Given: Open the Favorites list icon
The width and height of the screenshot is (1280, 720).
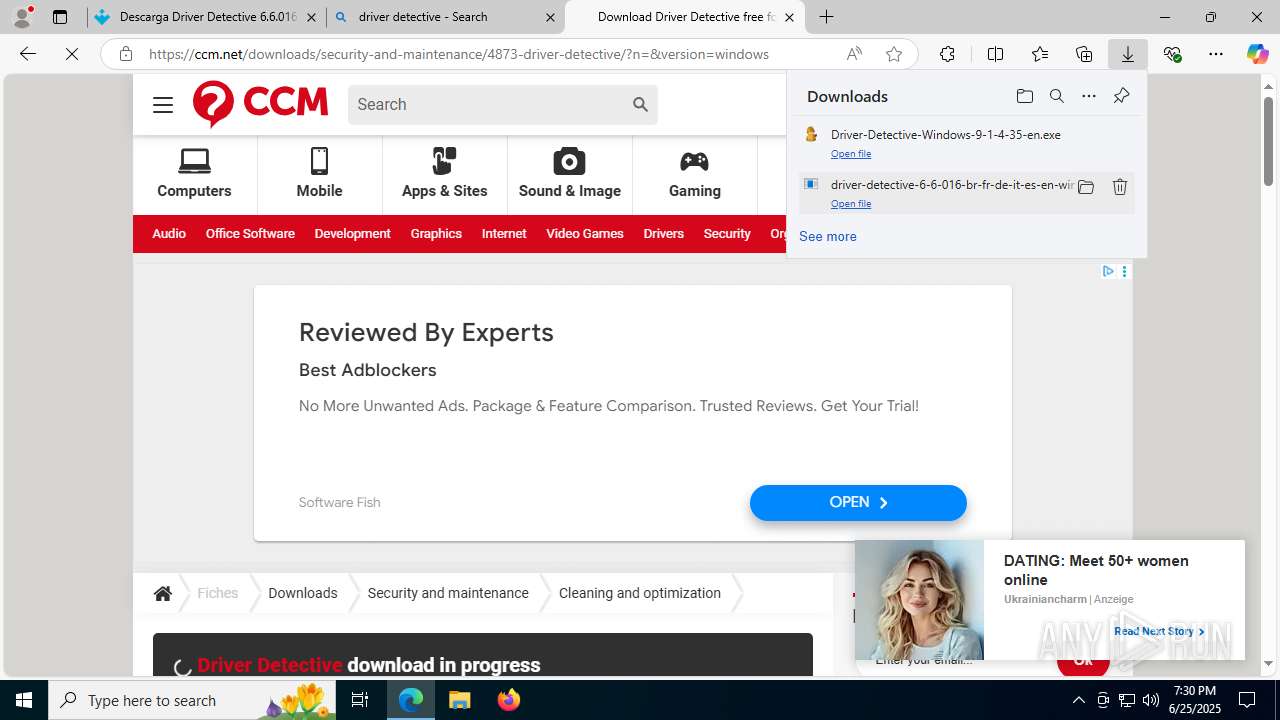Looking at the screenshot, I should pos(1040,54).
